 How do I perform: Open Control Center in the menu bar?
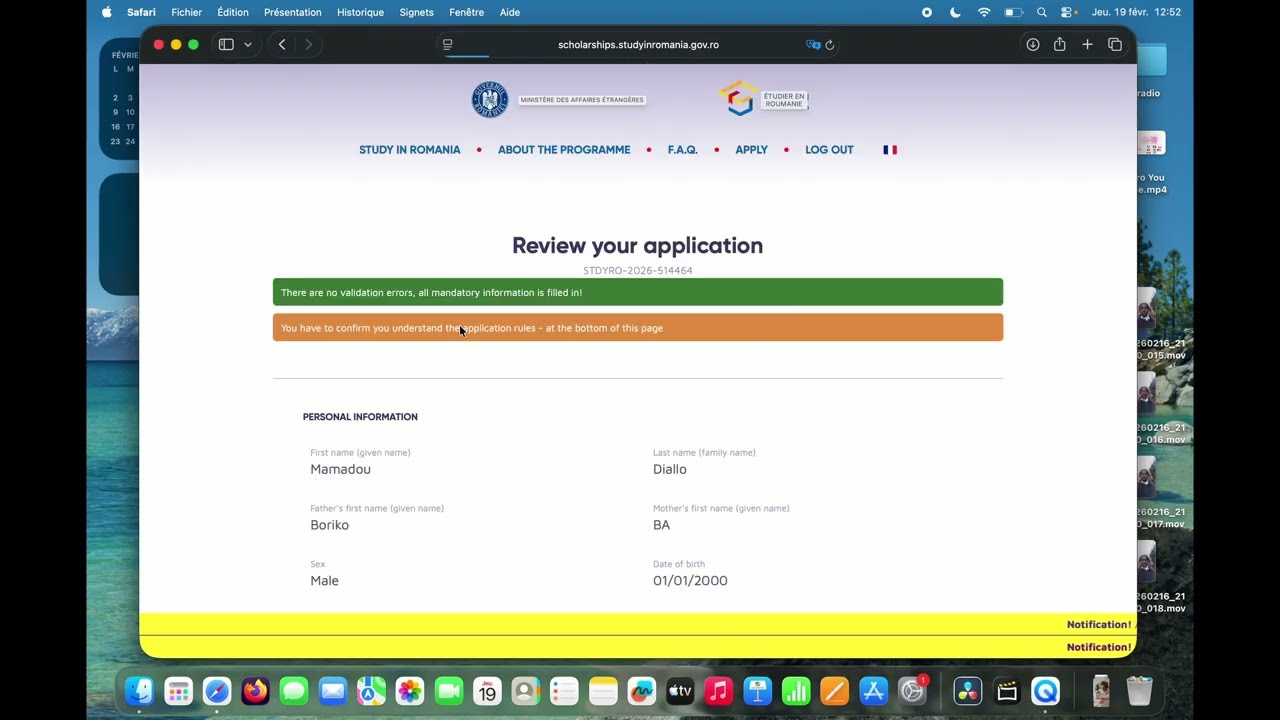coord(1069,12)
